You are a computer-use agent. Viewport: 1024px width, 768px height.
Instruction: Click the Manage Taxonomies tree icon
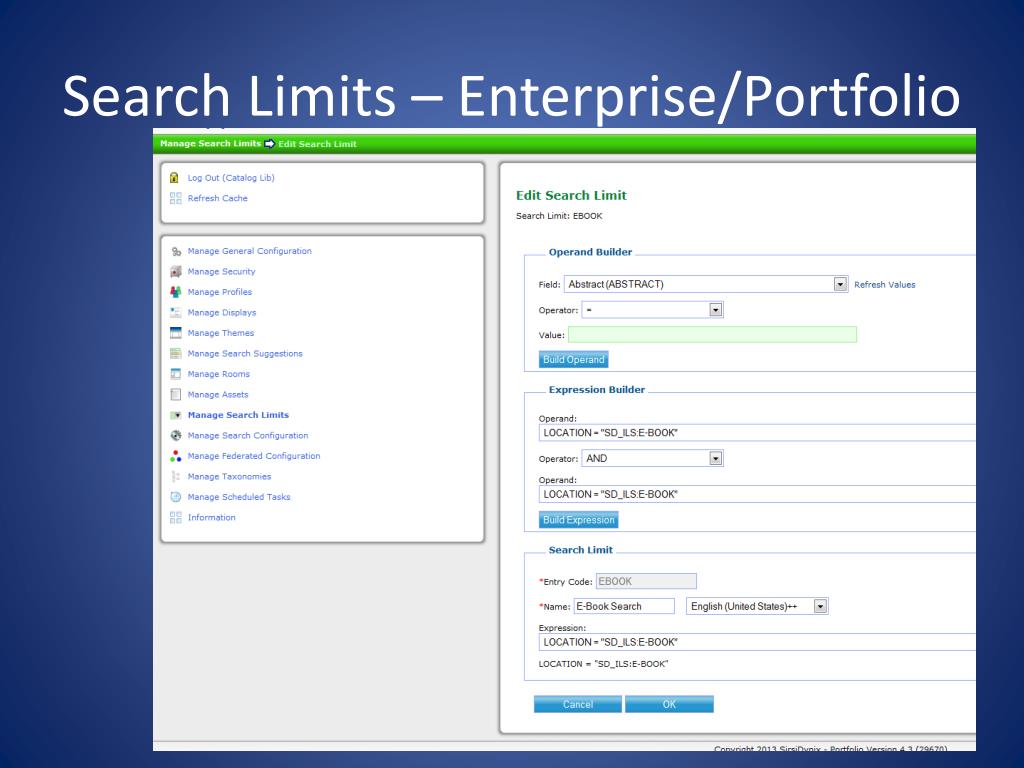click(175, 477)
